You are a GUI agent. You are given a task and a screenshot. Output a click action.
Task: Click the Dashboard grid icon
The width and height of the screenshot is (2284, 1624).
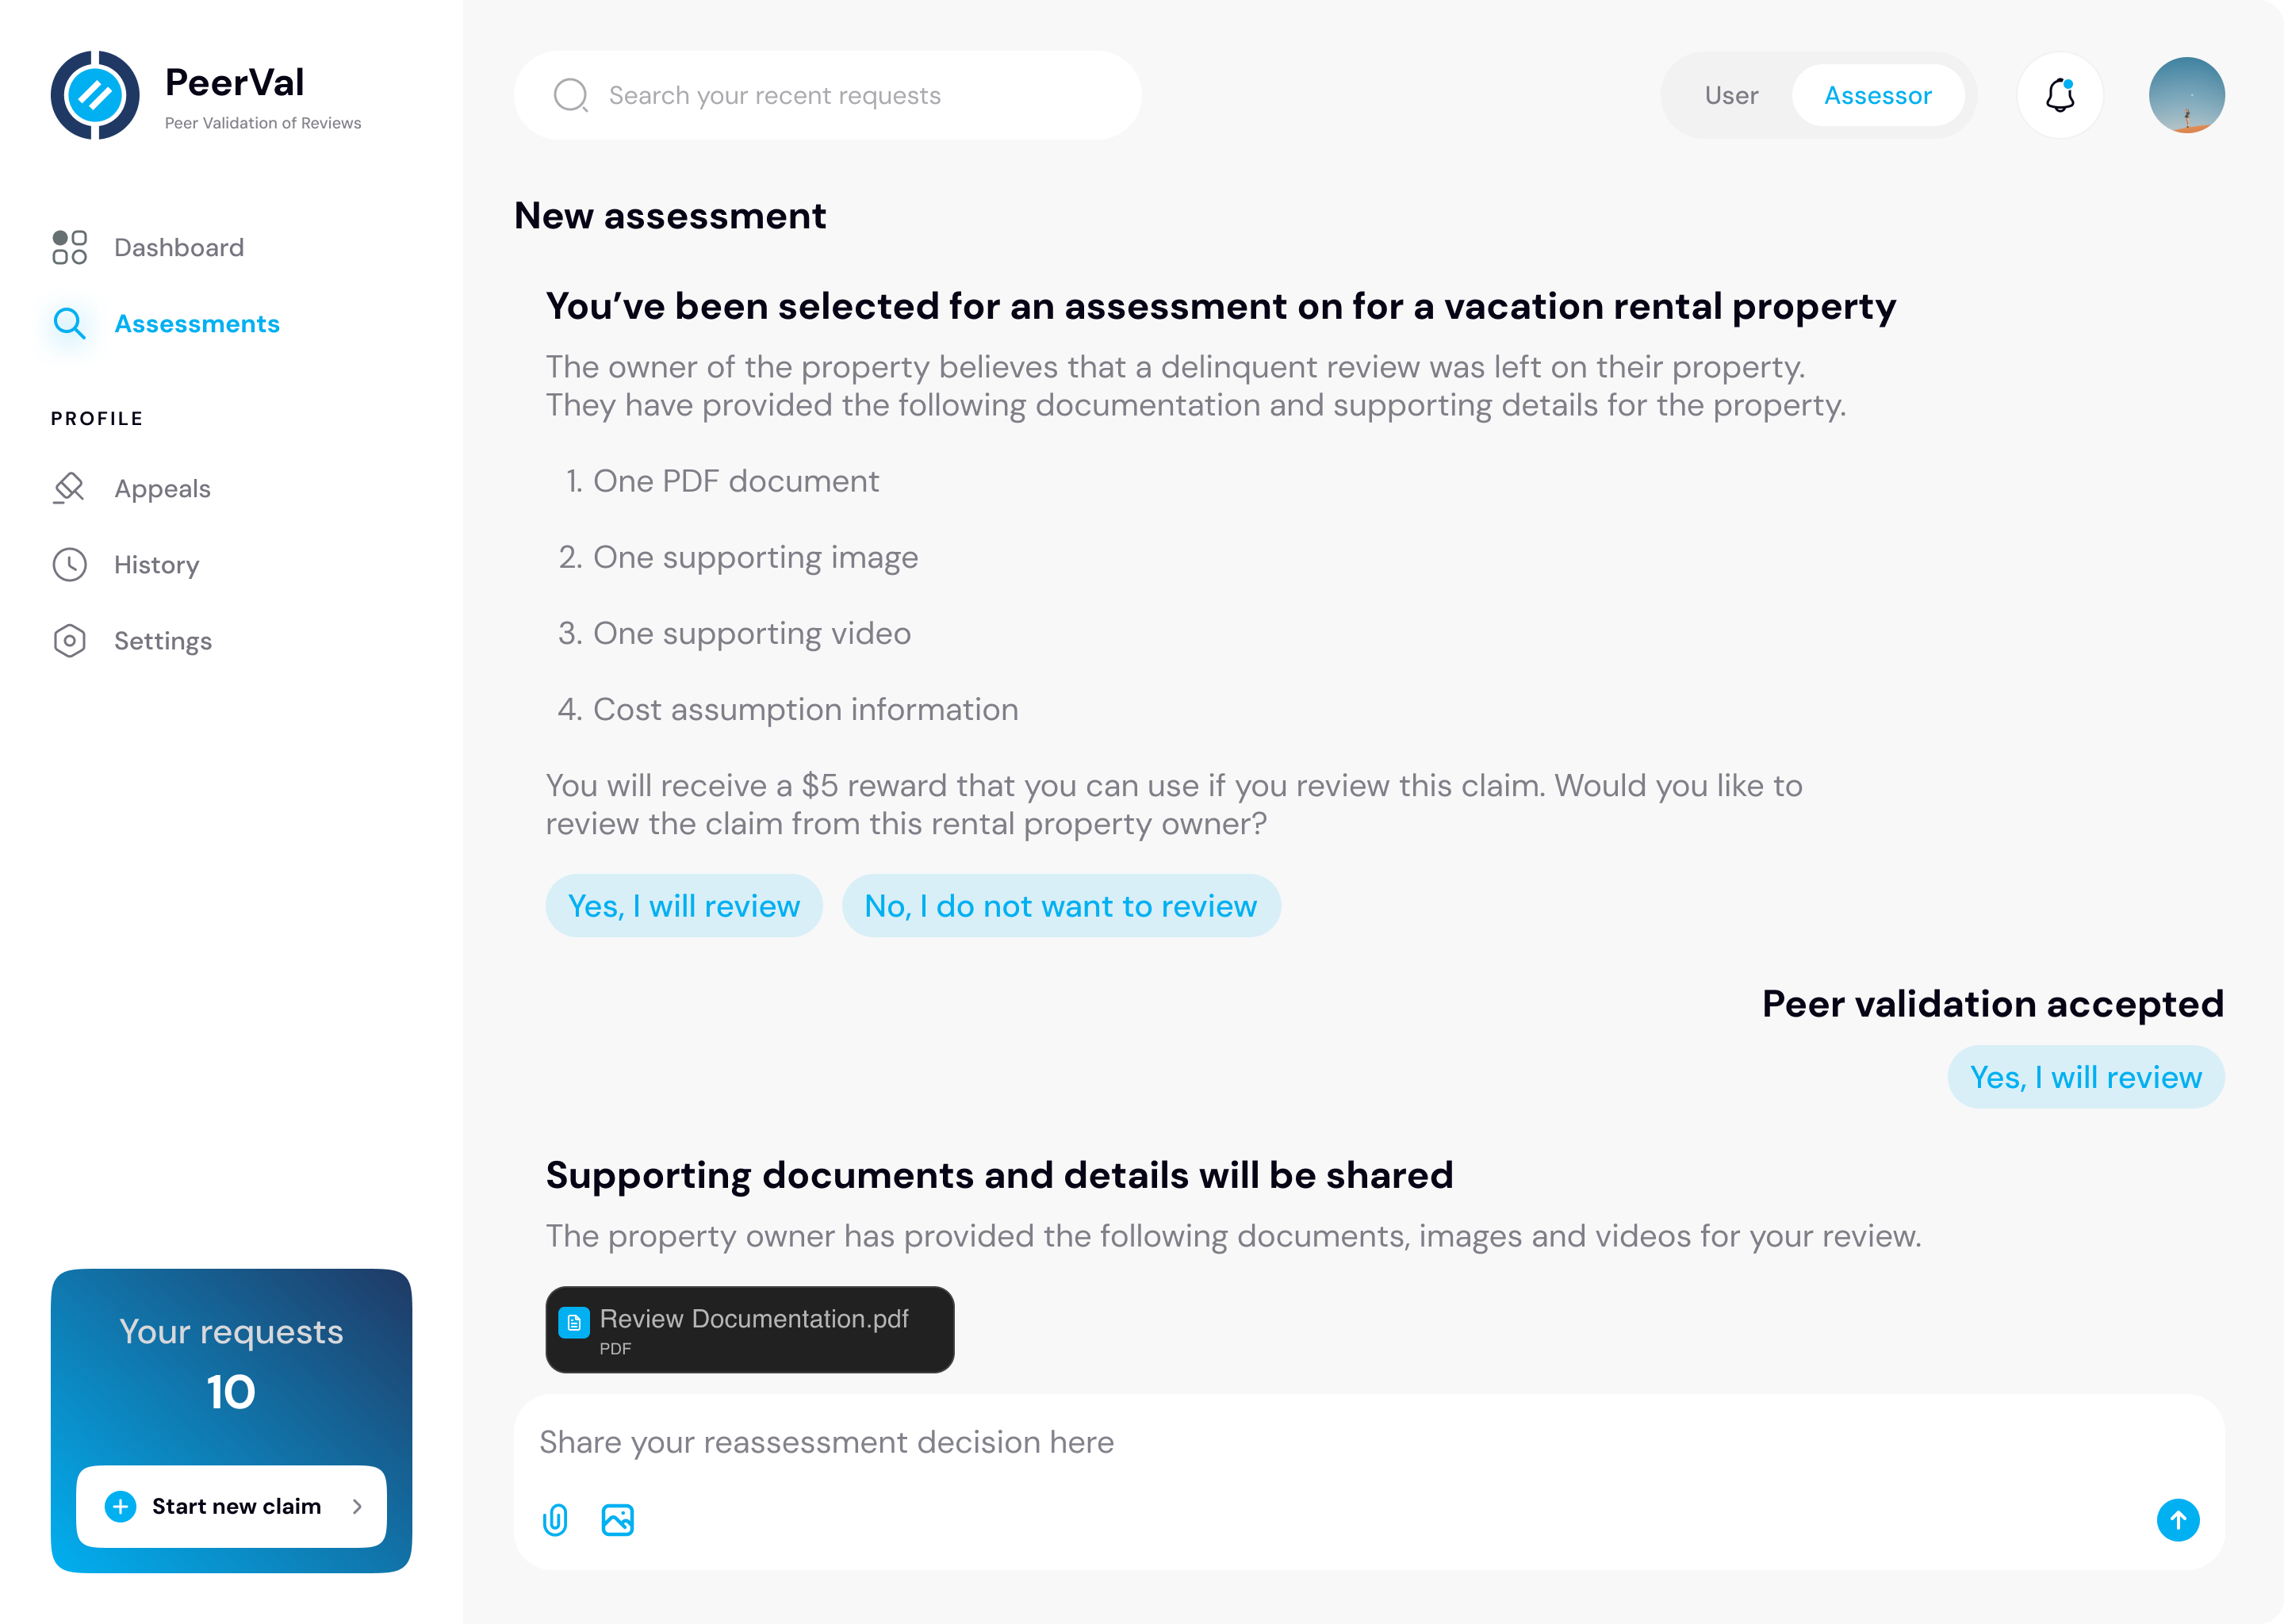click(x=69, y=247)
